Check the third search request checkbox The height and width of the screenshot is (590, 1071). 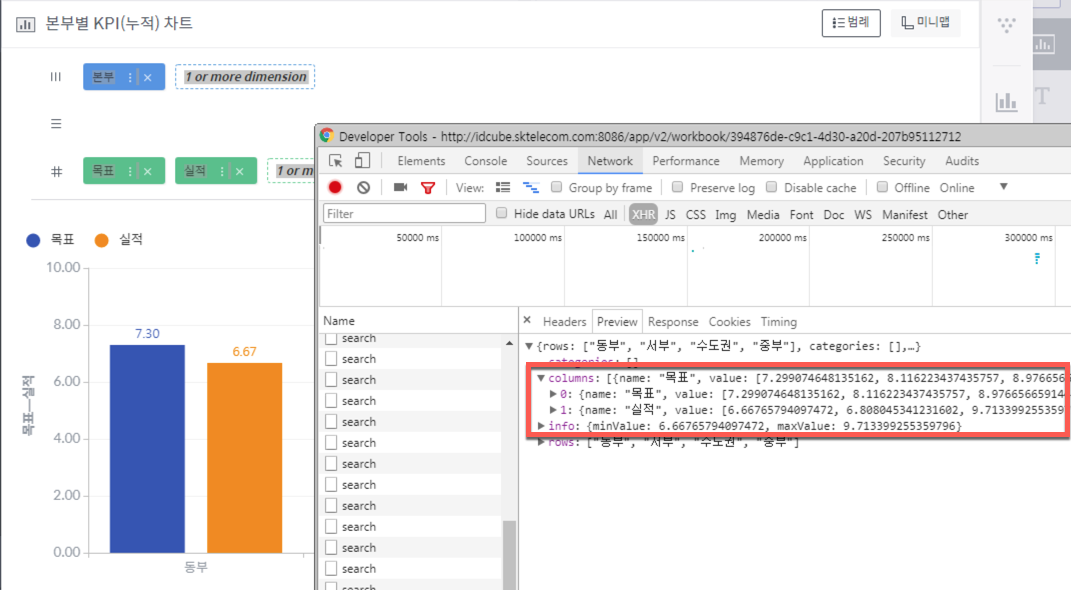pos(331,380)
